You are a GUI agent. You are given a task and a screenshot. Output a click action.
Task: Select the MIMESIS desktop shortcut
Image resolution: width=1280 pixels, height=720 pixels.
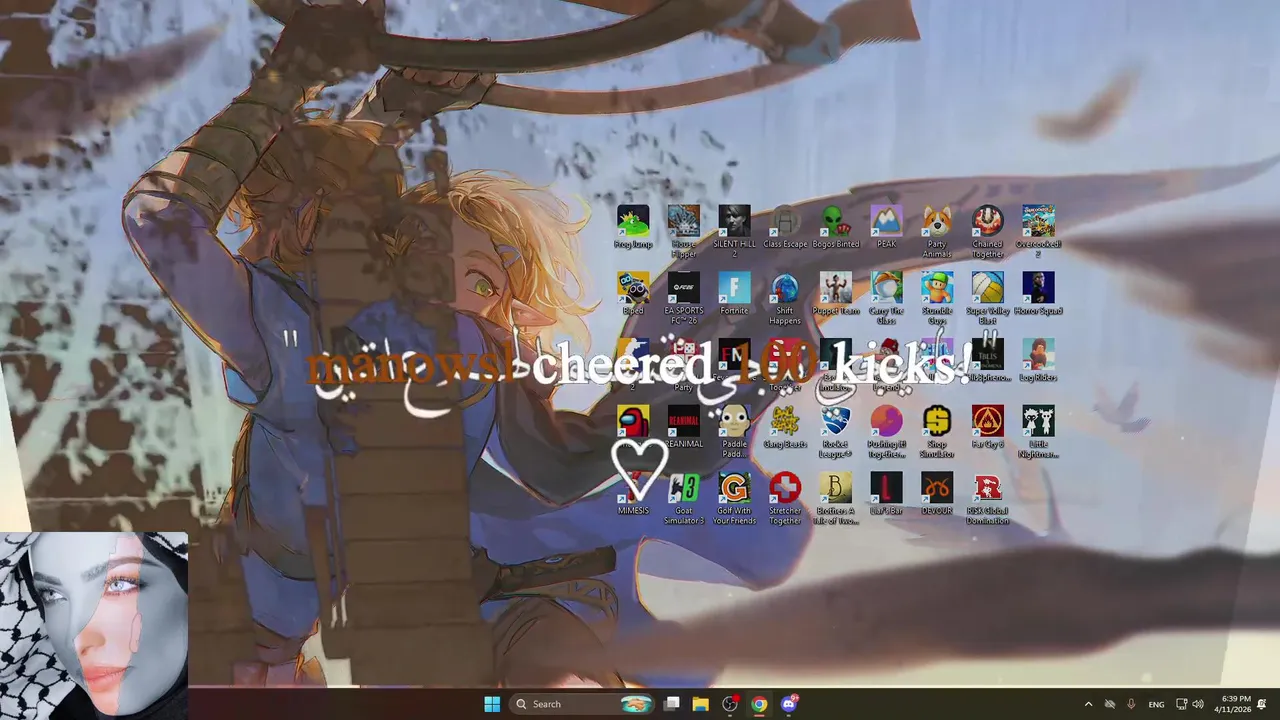click(633, 494)
